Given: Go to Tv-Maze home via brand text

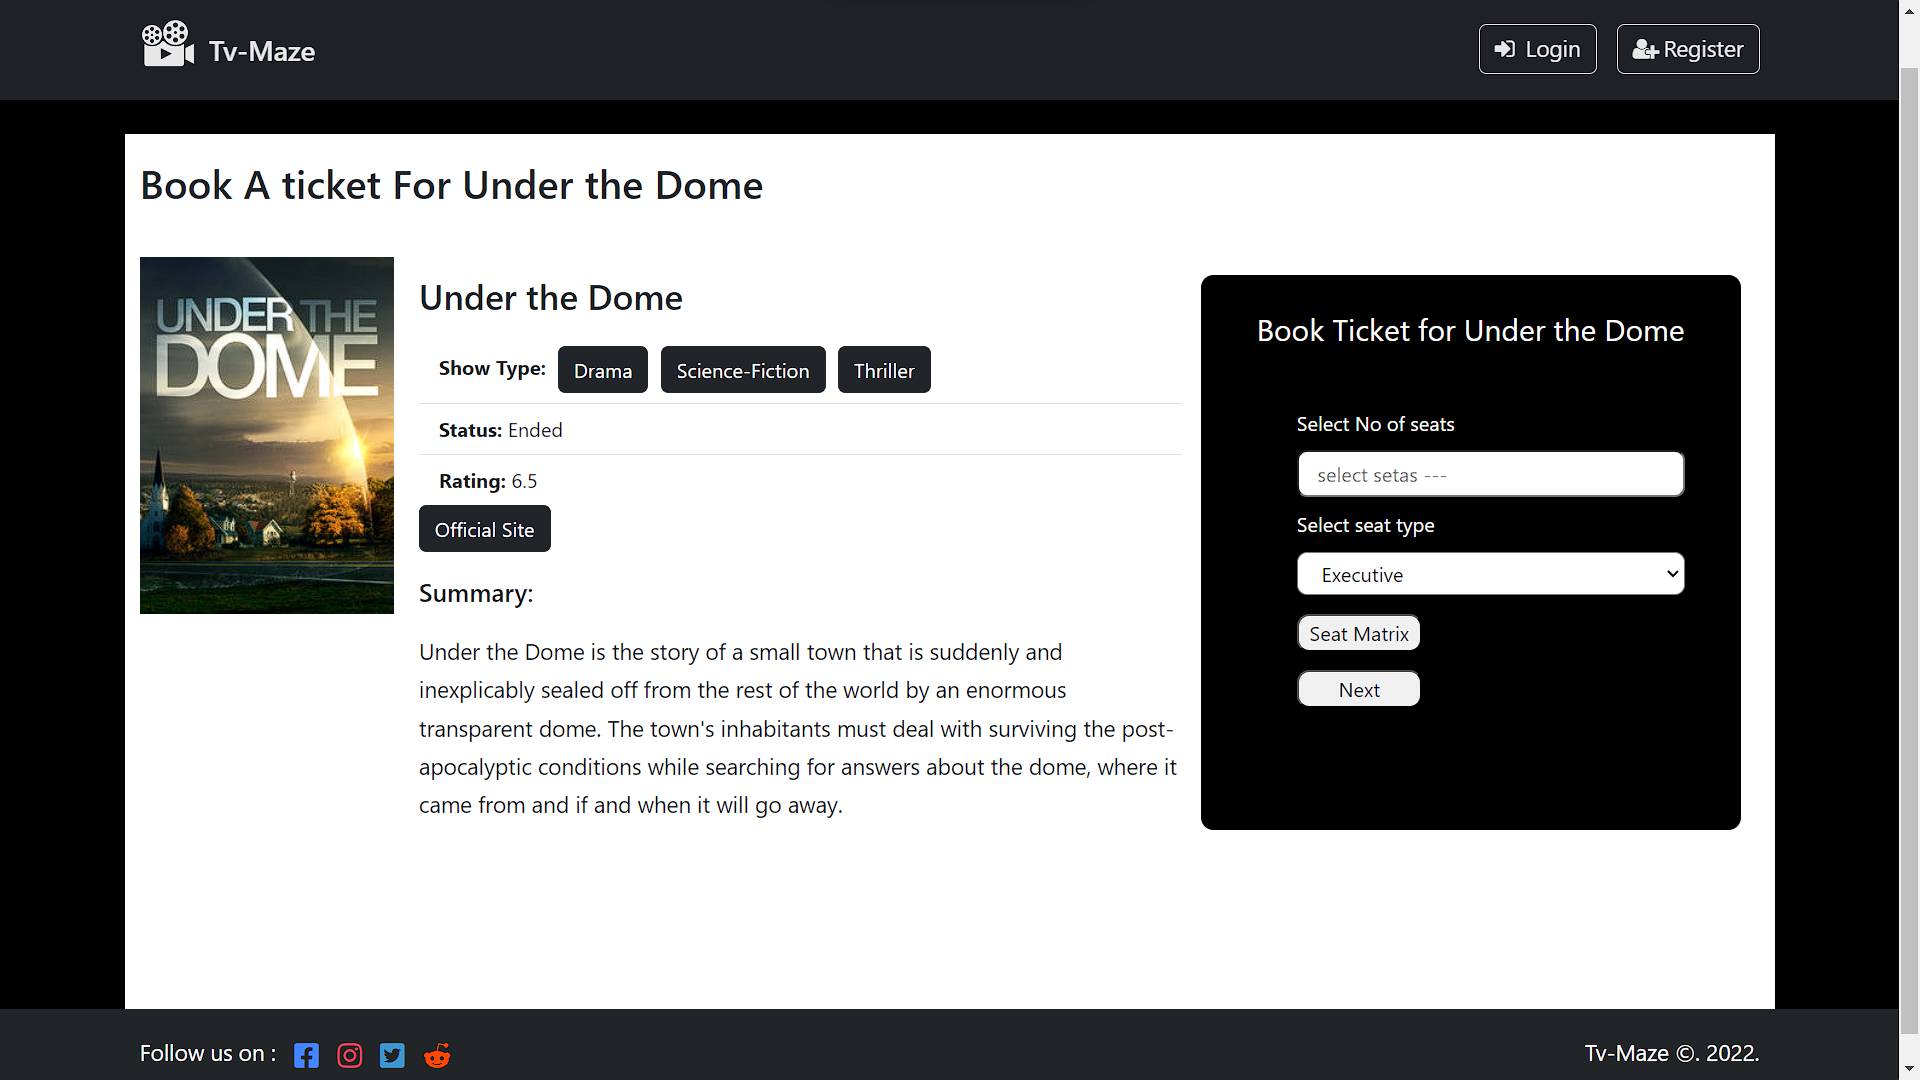Looking at the screenshot, I should click(x=262, y=51).
